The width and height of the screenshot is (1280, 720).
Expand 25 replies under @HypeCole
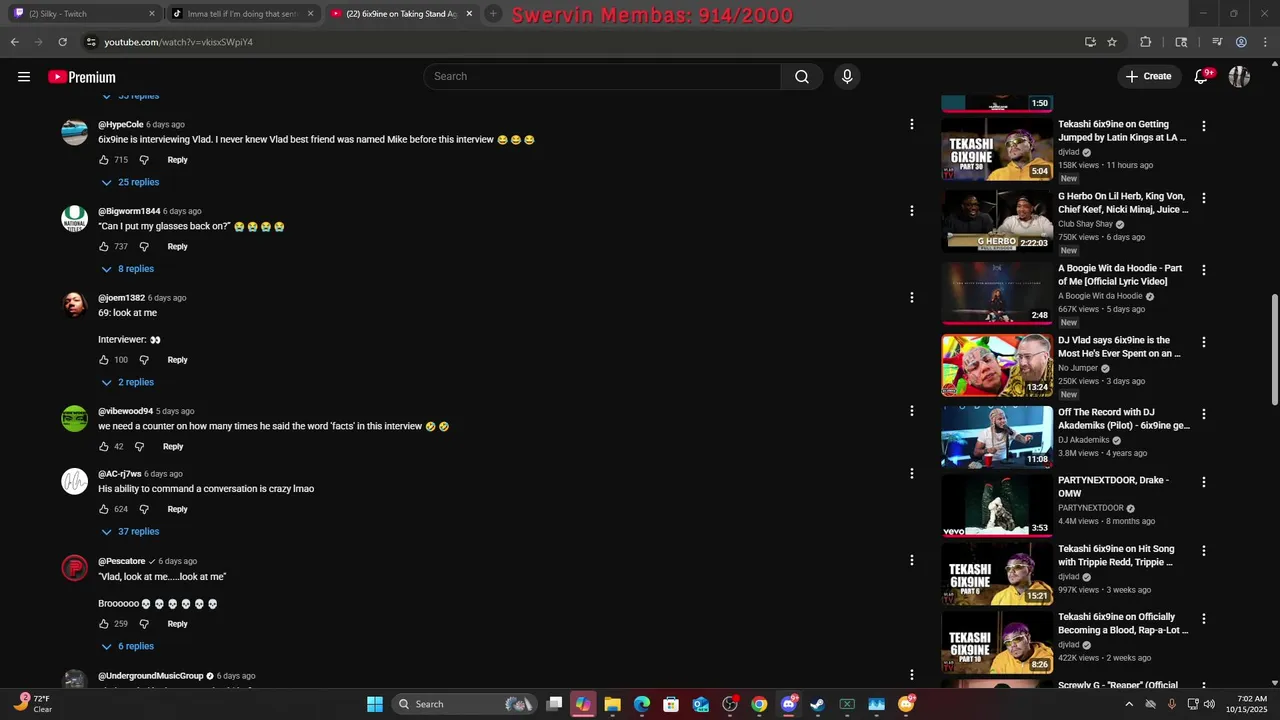[130, 183]
